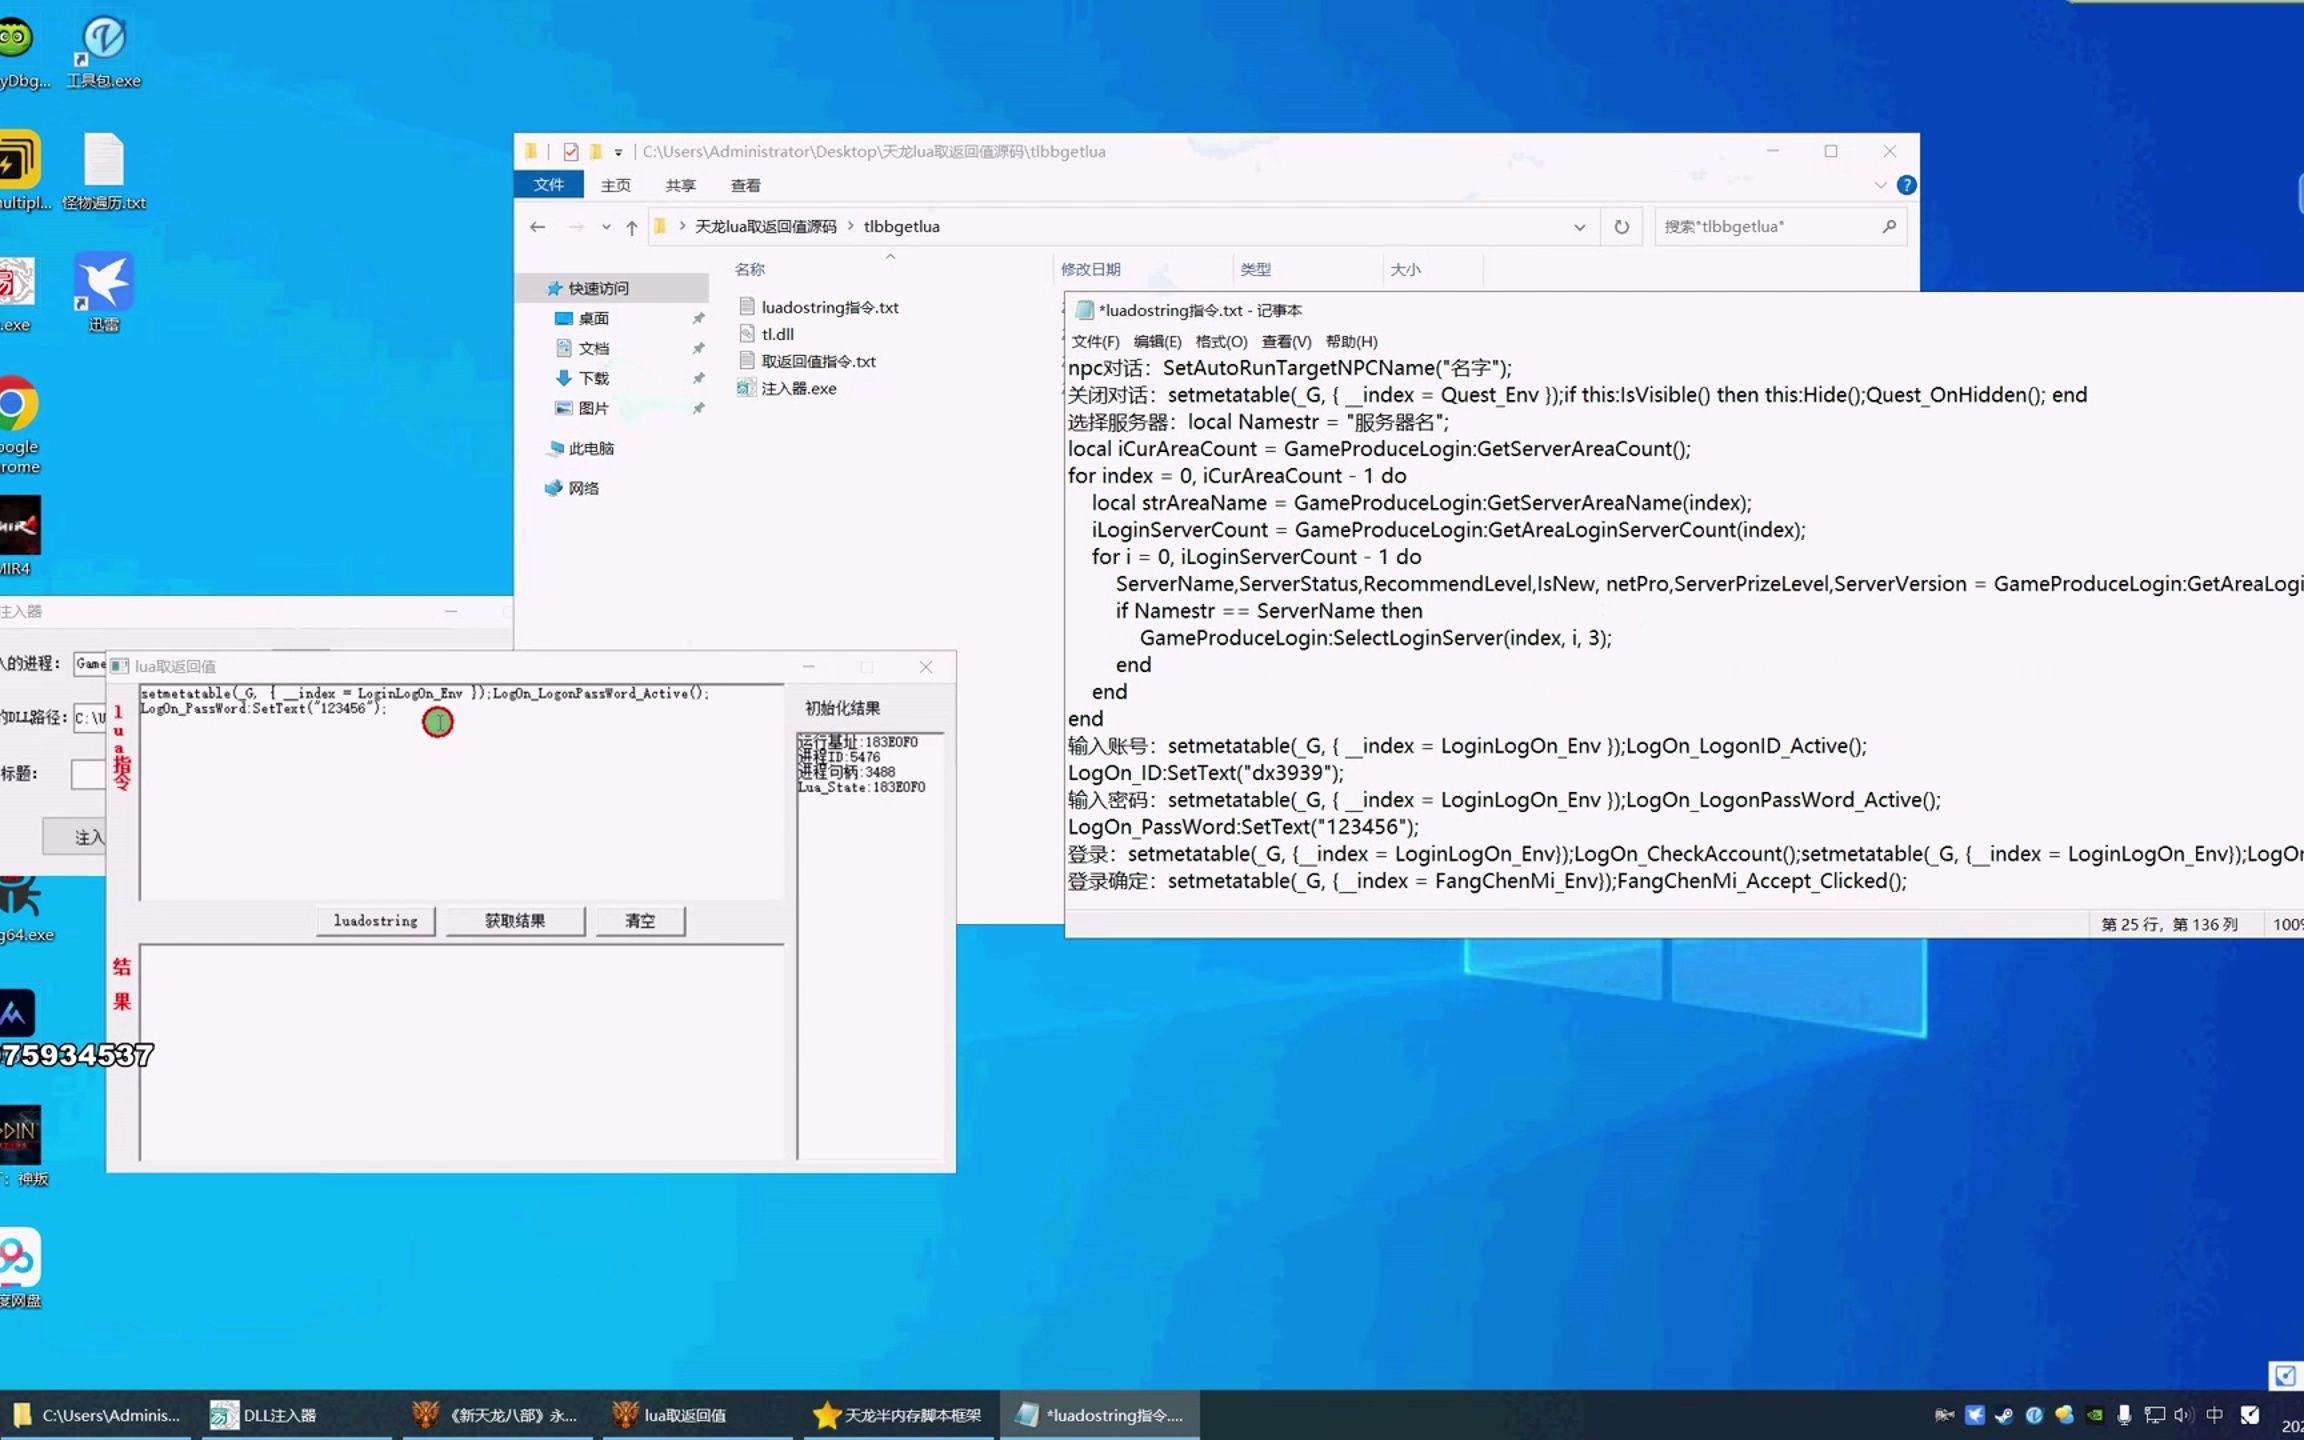Click the explorer help question-mark icon
2304x1440 pixels.
pos(1906,185)
